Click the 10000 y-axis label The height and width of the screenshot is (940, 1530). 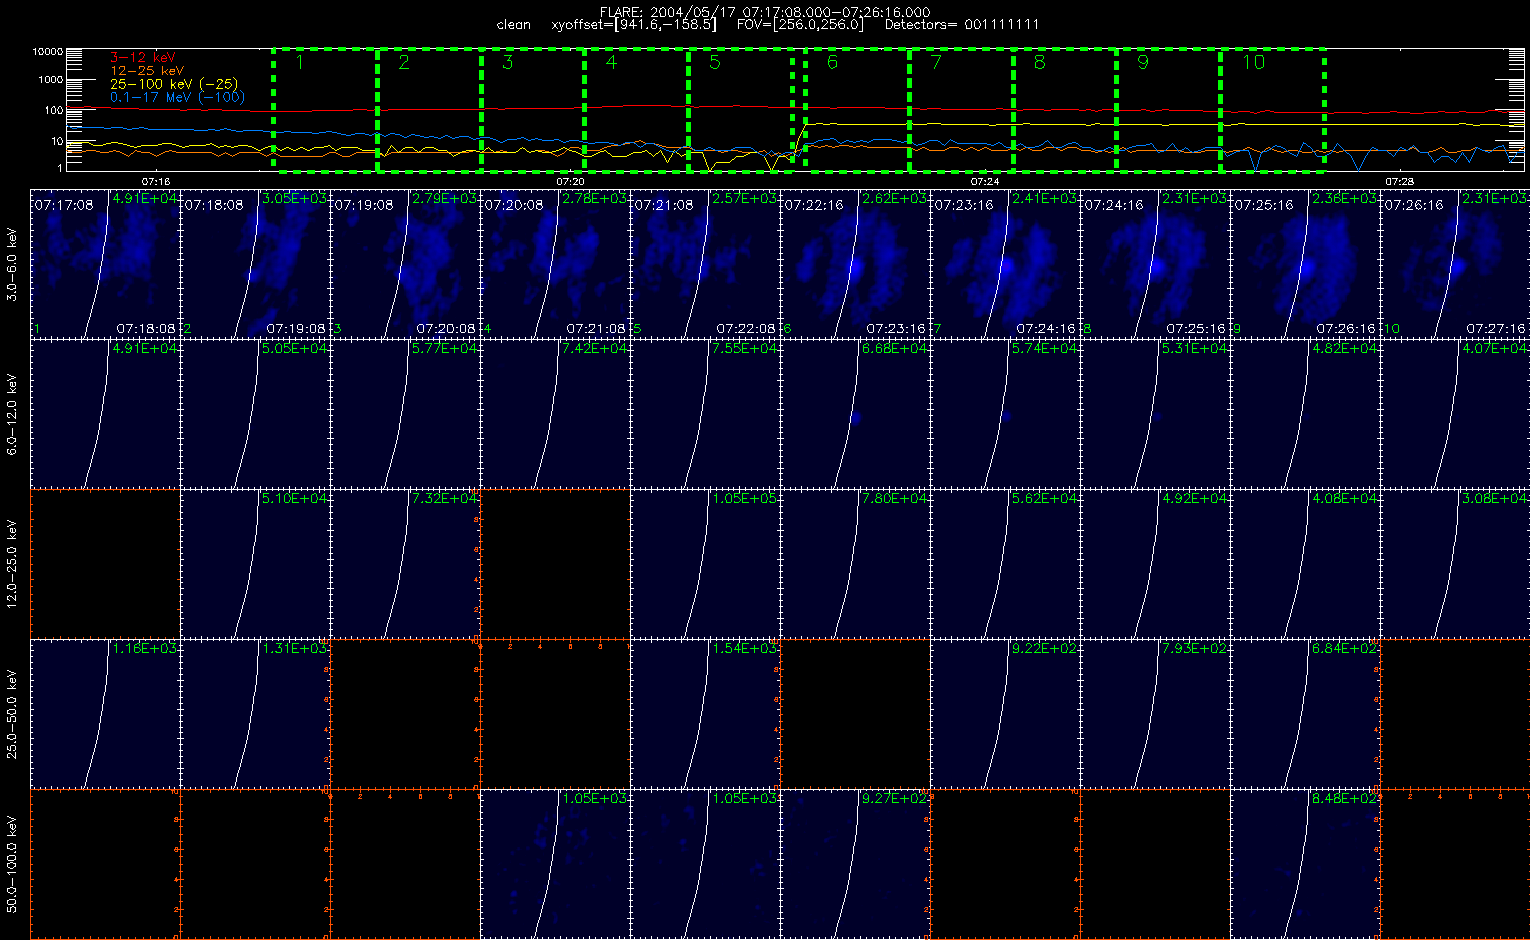pos(48,51)
